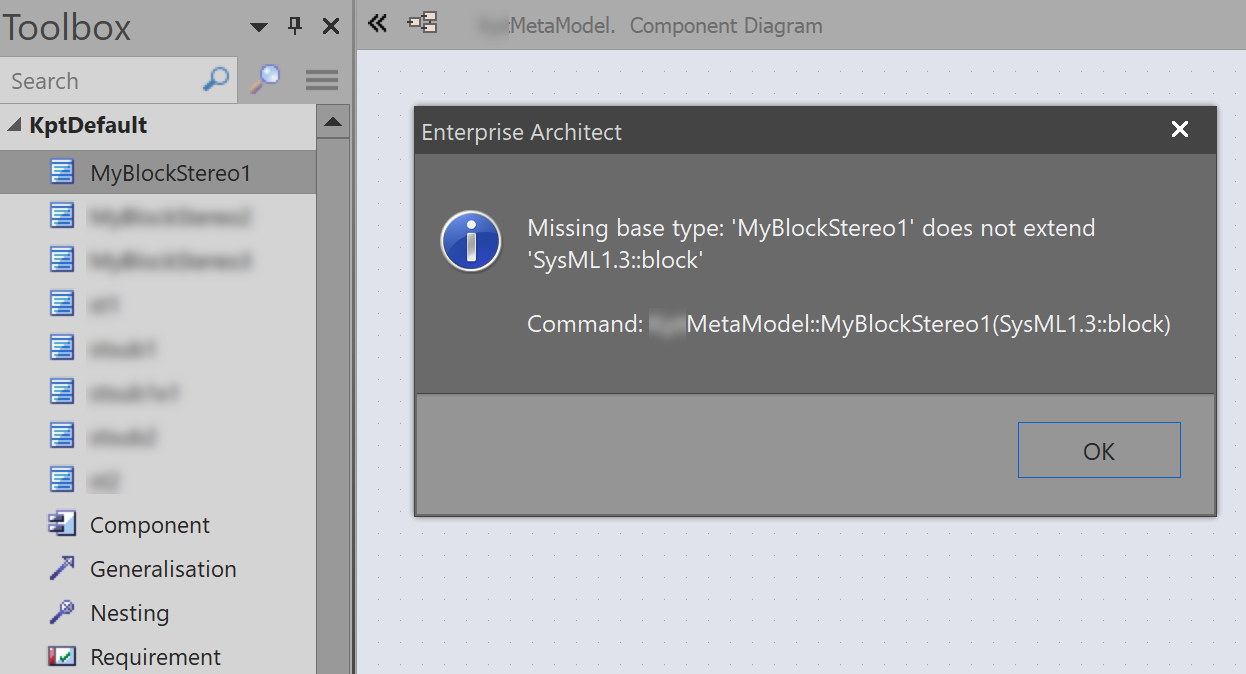This screenshot has height=674, width=1246.
Task: Select the Nesting connector tool
Action: pyautogui.click(x=158, y=613)
